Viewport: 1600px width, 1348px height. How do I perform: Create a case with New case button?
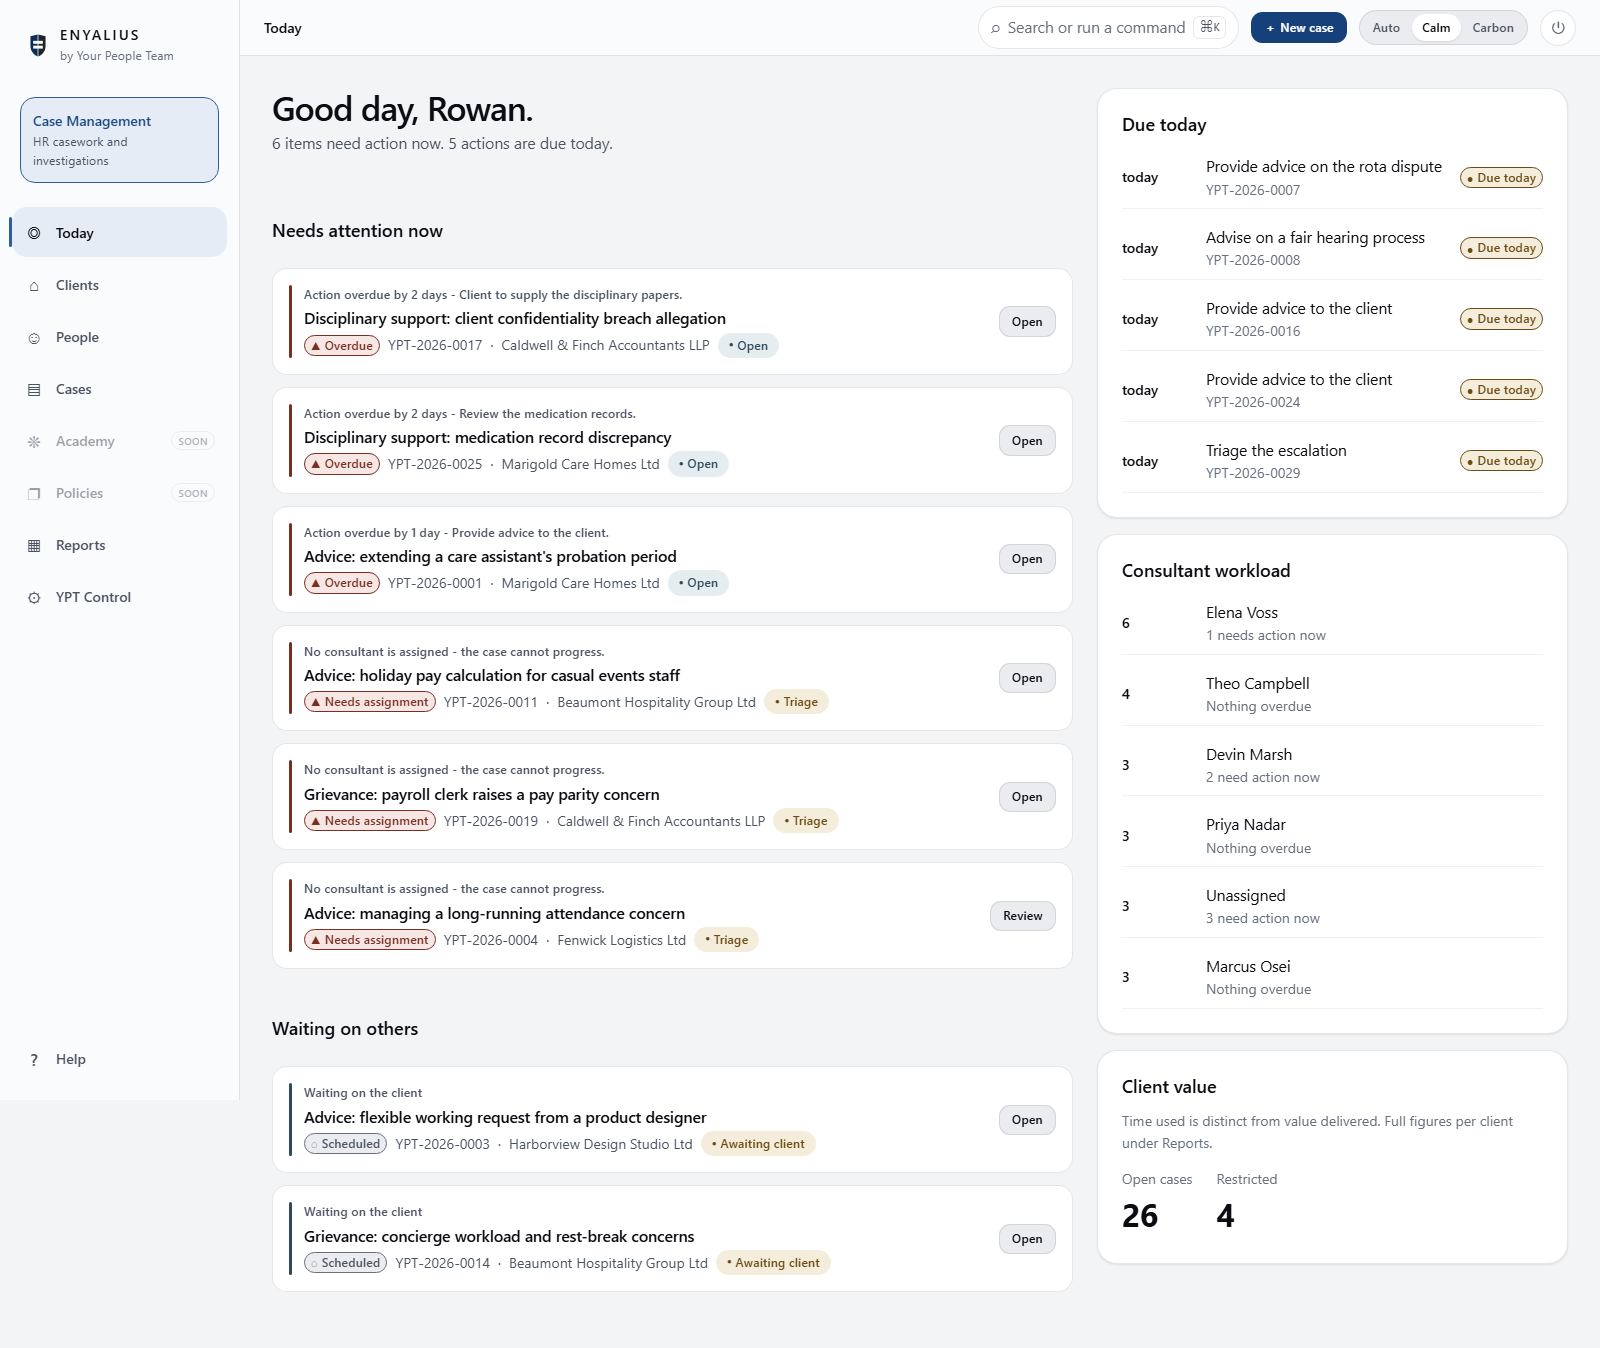(1299, 28)
